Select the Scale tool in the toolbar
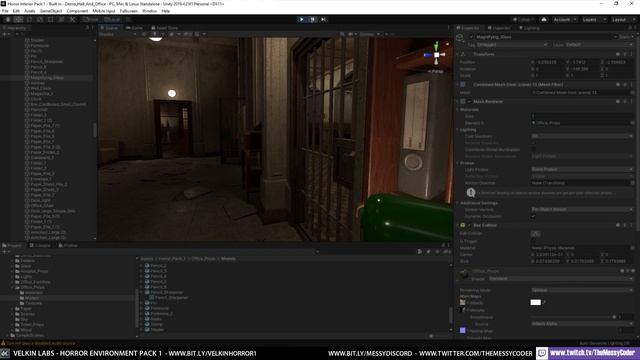 click(40, 20)
